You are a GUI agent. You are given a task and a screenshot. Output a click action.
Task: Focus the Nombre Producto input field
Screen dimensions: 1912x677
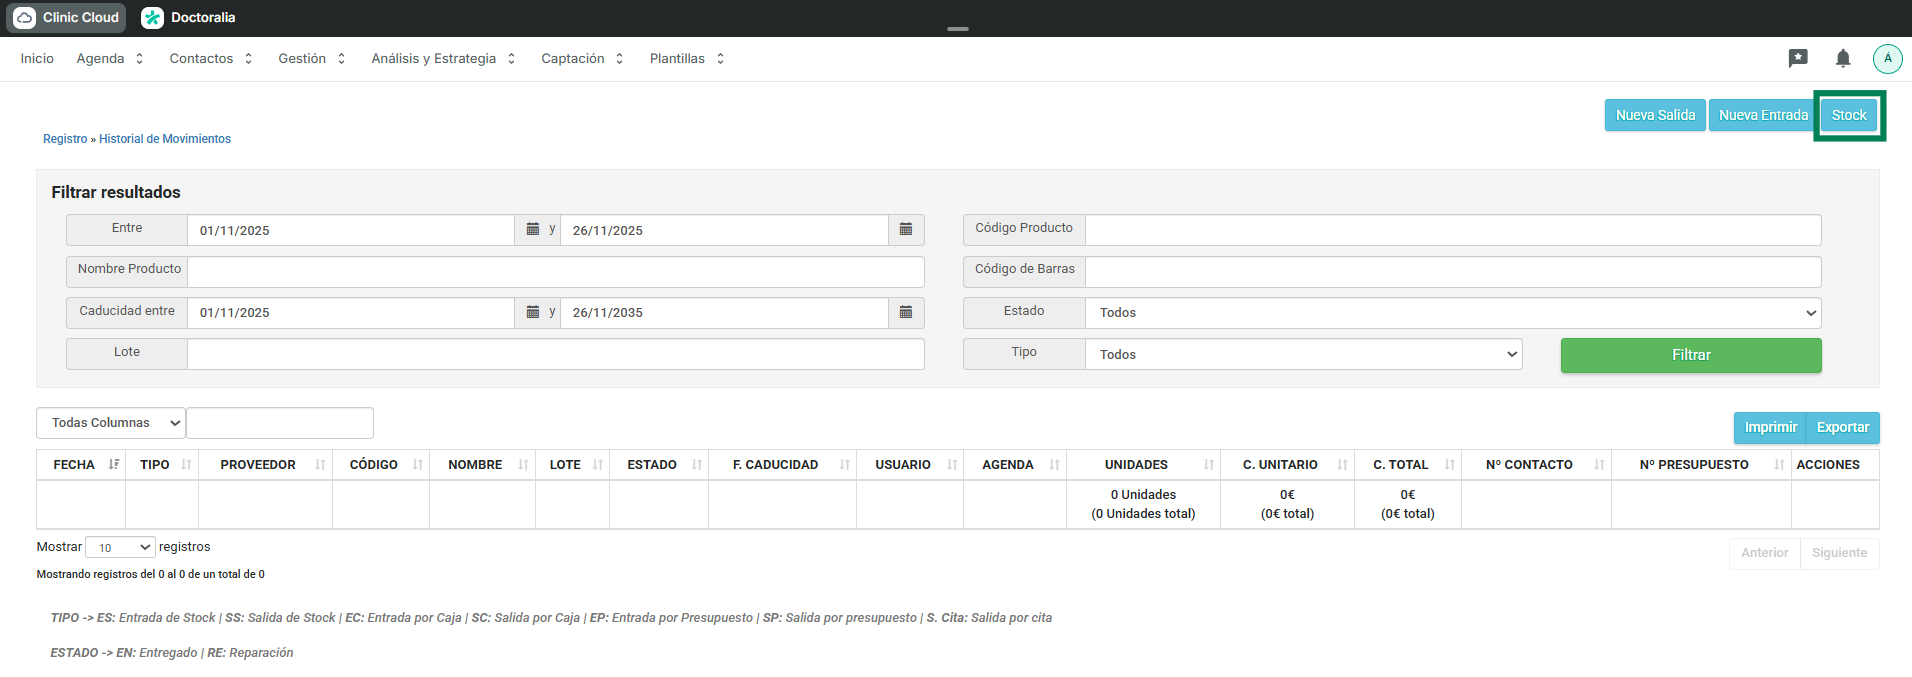click(x=555, y=271)
